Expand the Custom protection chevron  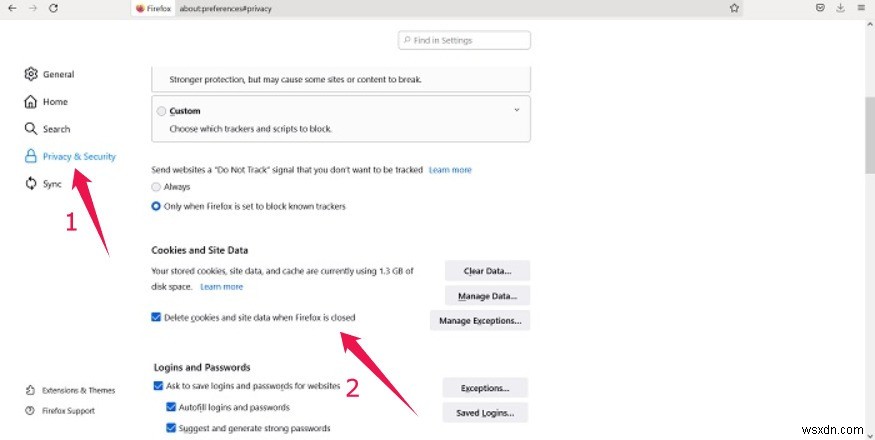517,110
